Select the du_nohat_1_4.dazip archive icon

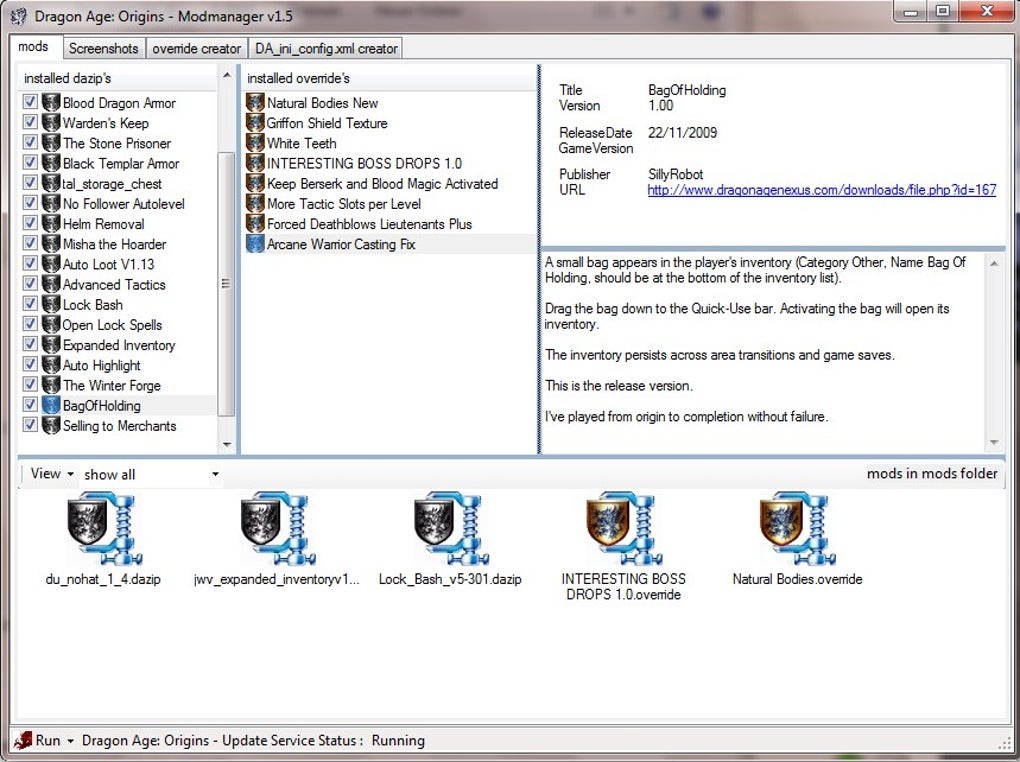pos(104,528)
